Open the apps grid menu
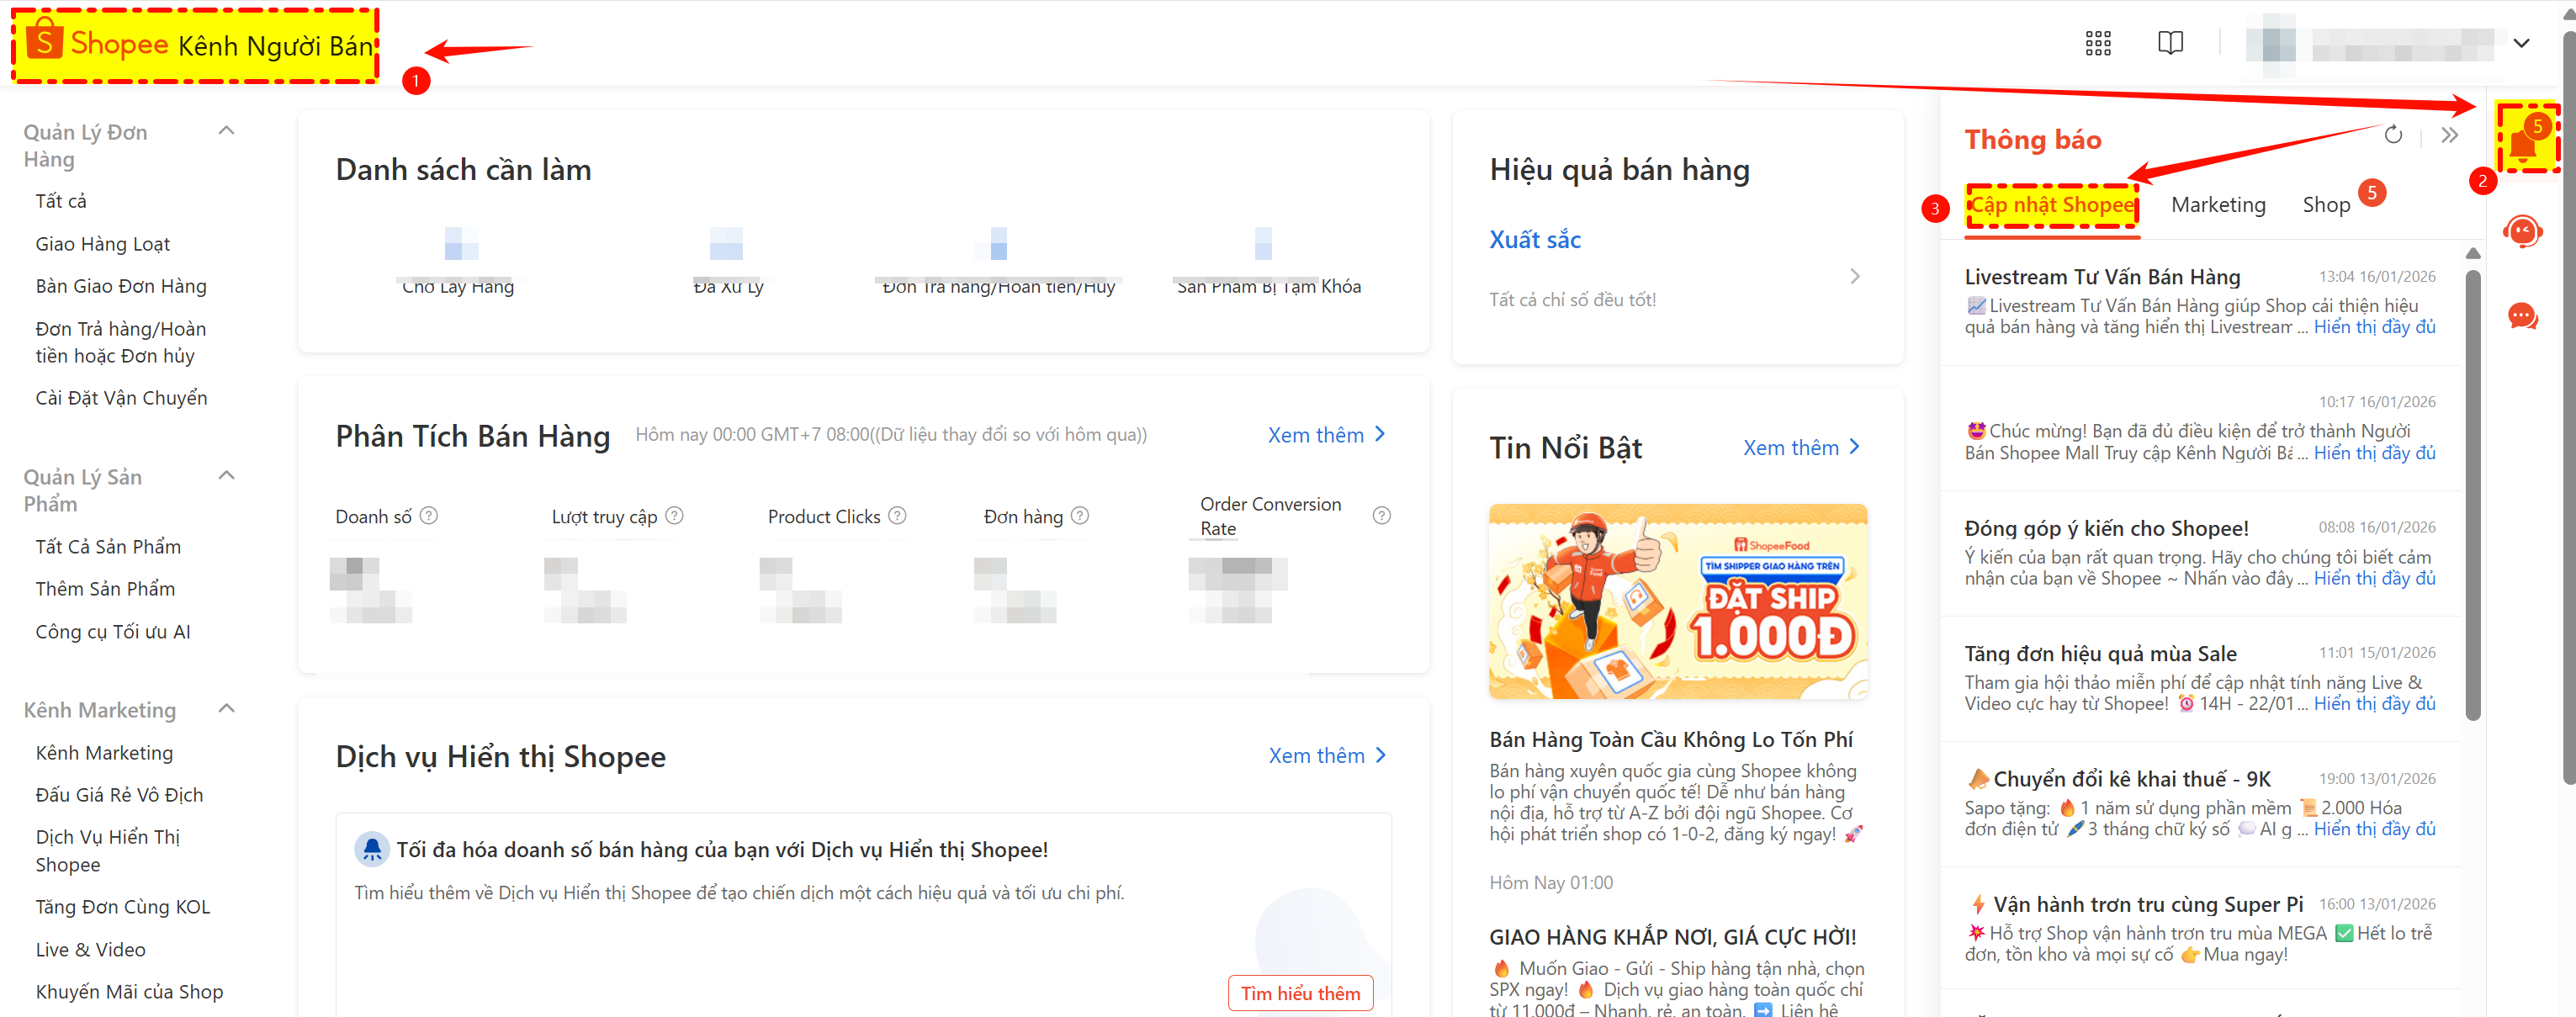Screen dimensions: 2576x1017 pyautogui.click(x=2097, y=42)
